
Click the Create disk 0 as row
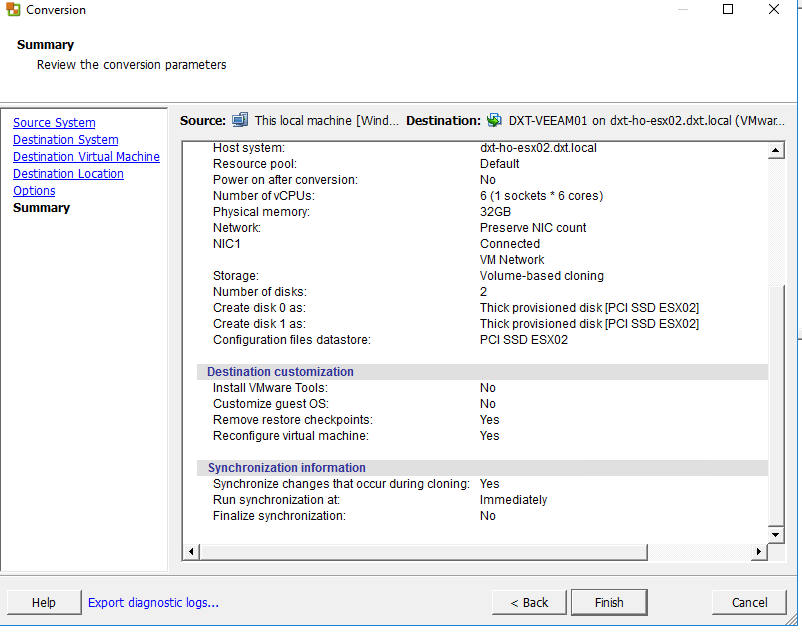pos(481,308)
